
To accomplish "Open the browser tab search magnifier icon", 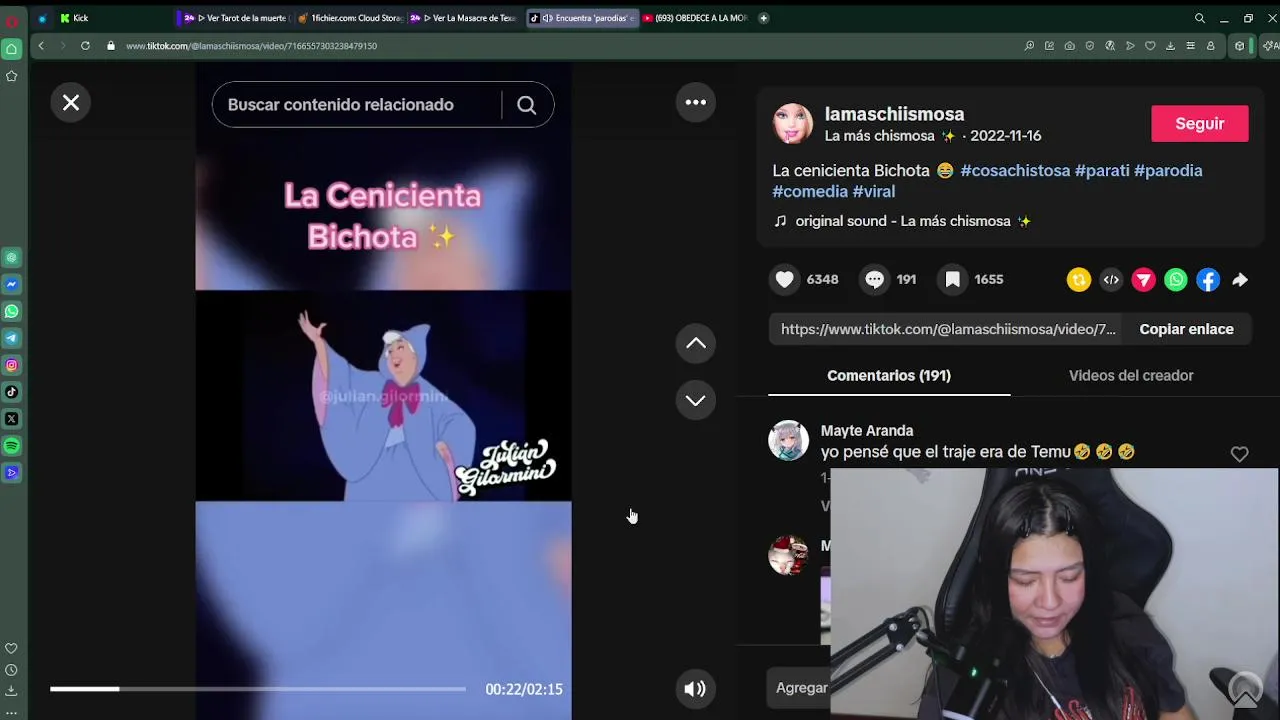I will coord(1200,18).
